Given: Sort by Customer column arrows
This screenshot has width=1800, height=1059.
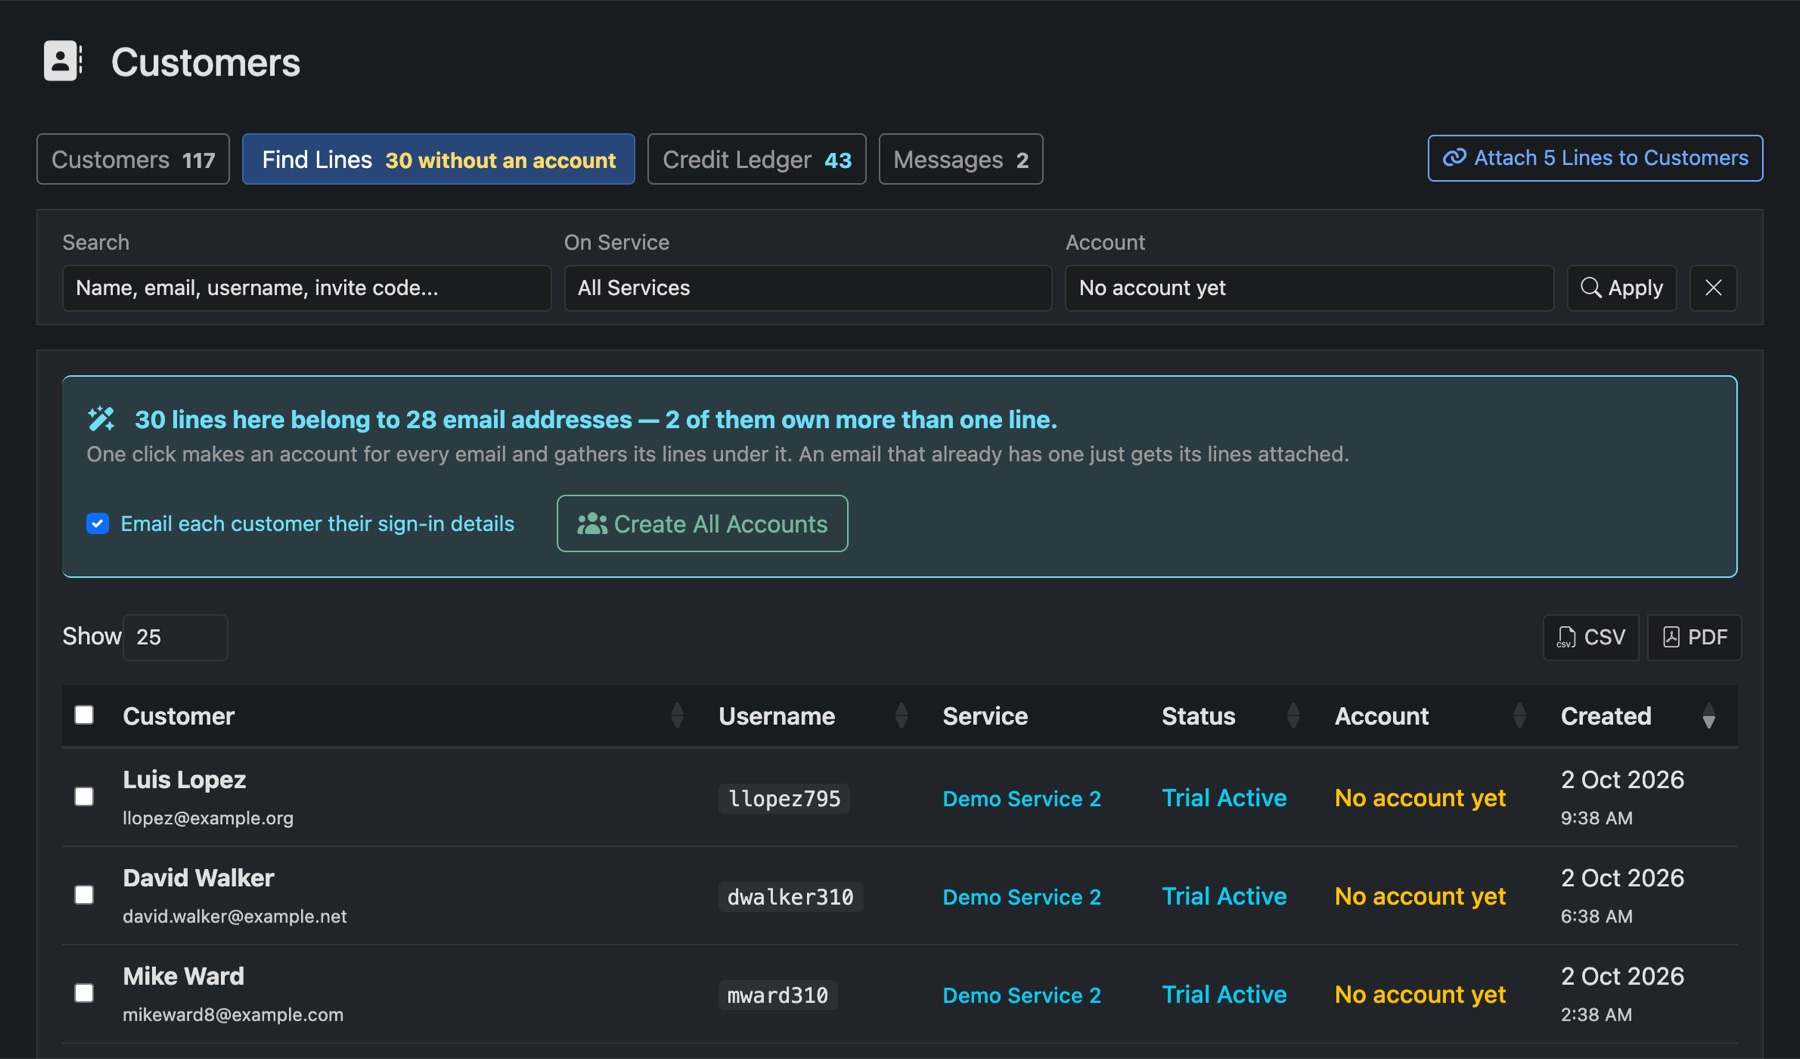Looking at the screenshot, I should pyautogui.click(x=677, y=715).
